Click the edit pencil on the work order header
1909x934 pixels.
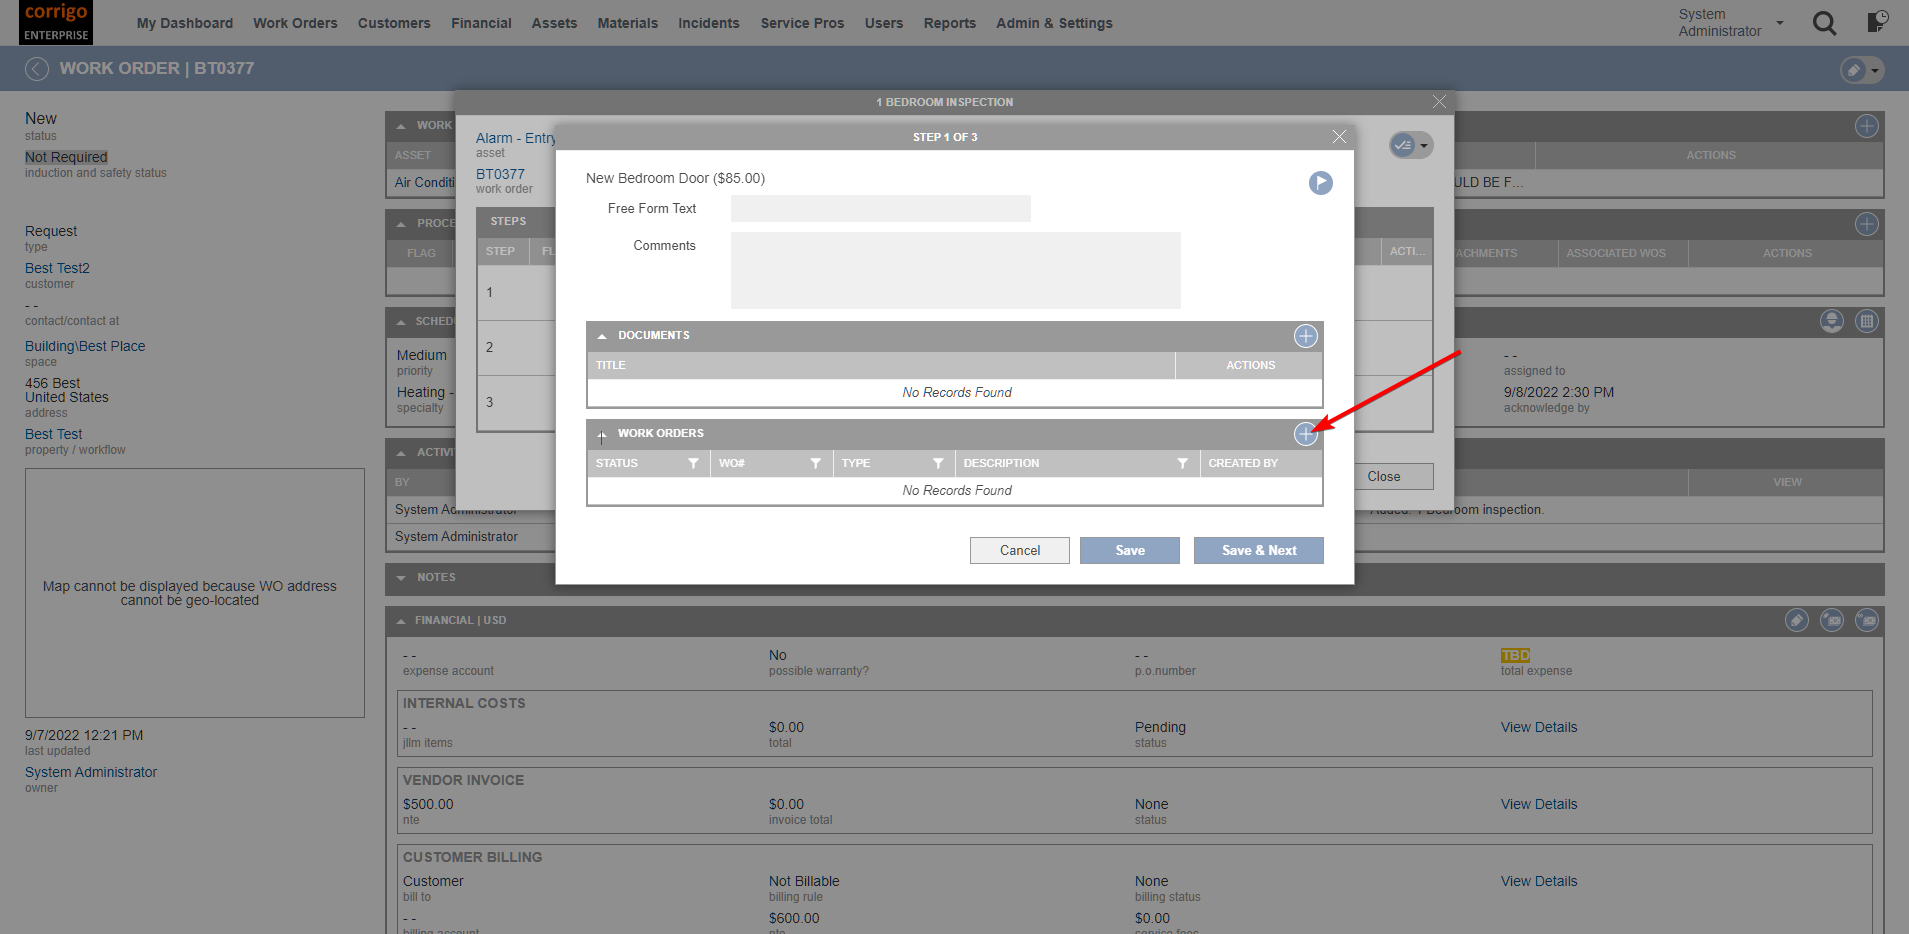(x=1852, y=69)
